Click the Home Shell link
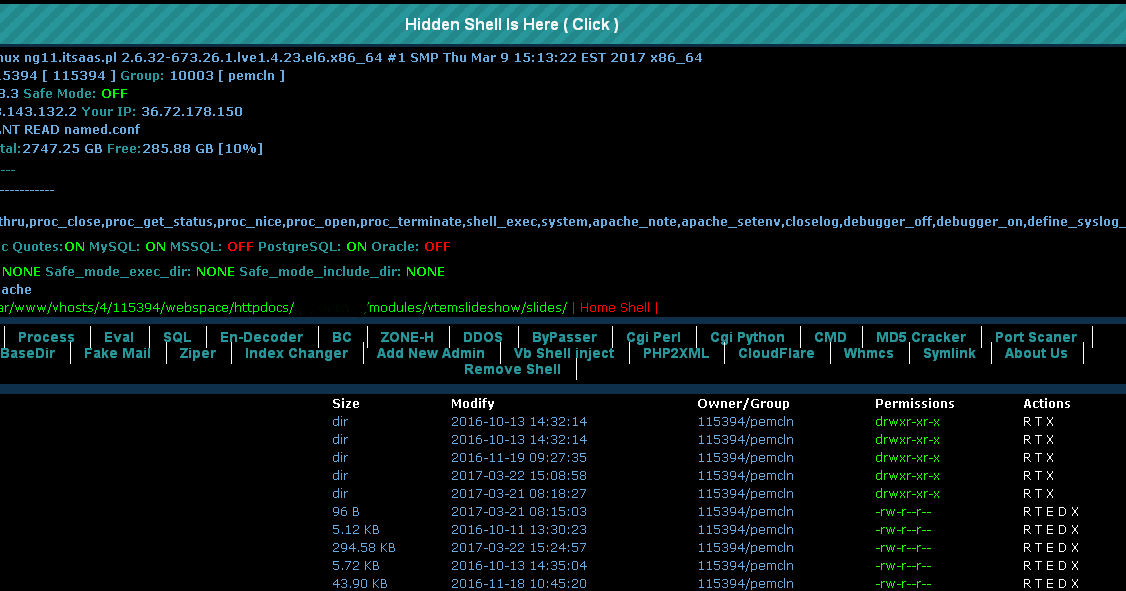The width and height of the screenshot is (1126, 591). click(617, 307)
